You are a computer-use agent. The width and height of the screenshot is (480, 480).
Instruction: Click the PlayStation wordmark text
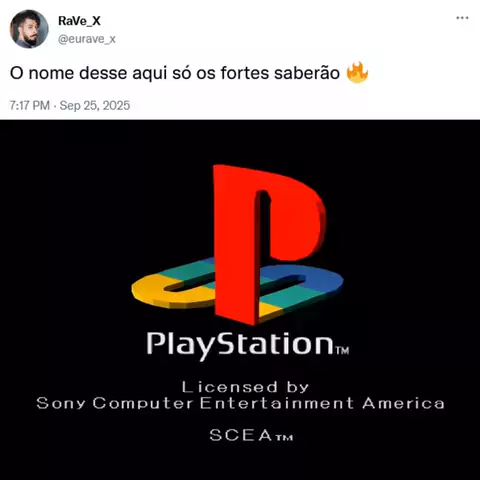click(x=240, y=345)
